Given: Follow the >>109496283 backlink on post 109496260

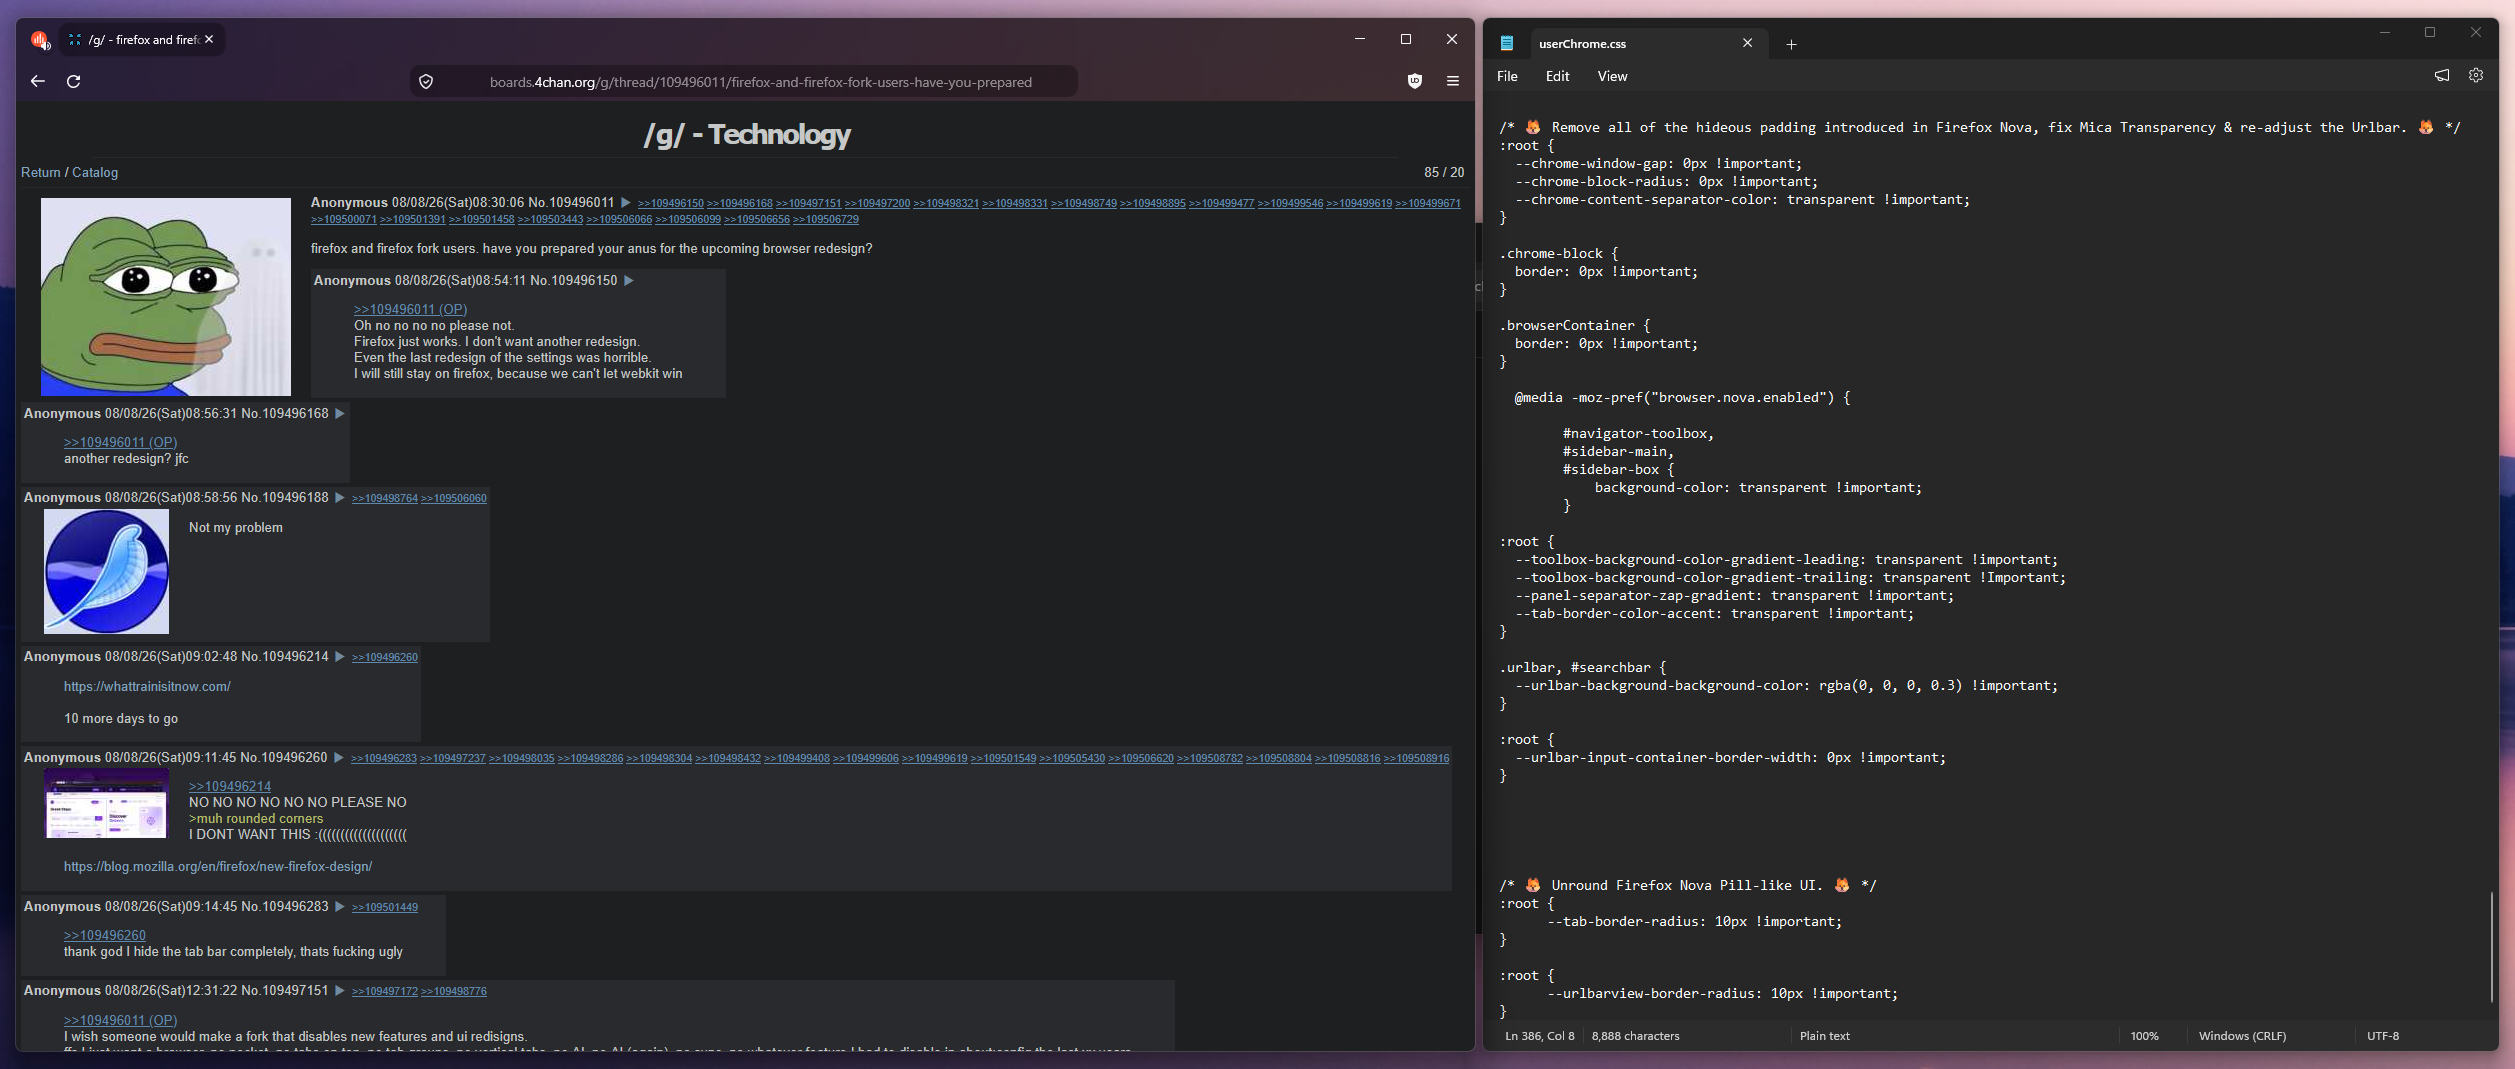Looking at the screenshot, I should coord(384,758).
